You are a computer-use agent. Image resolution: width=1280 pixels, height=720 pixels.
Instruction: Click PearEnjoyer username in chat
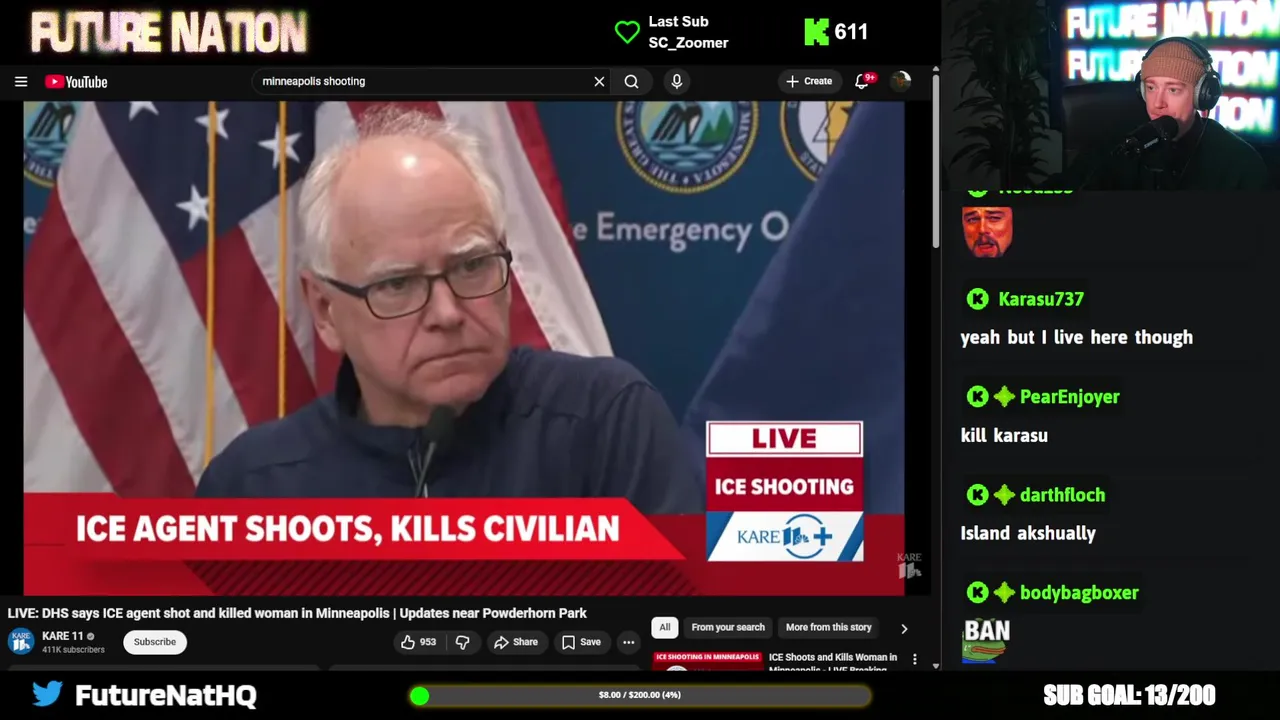pos(1070,397)
